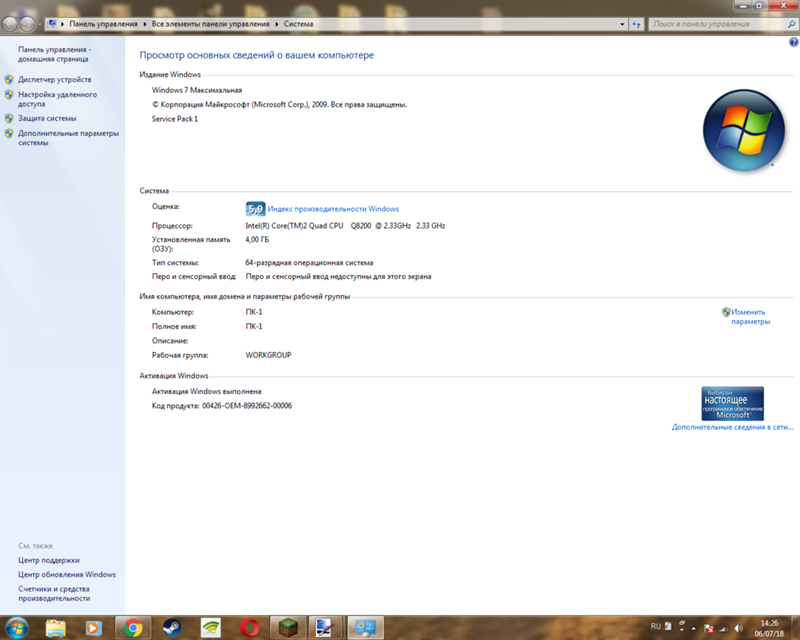Open the recent pages dropdown arrow
Viewport: 800px width, 640px height.
click(39, 24)
